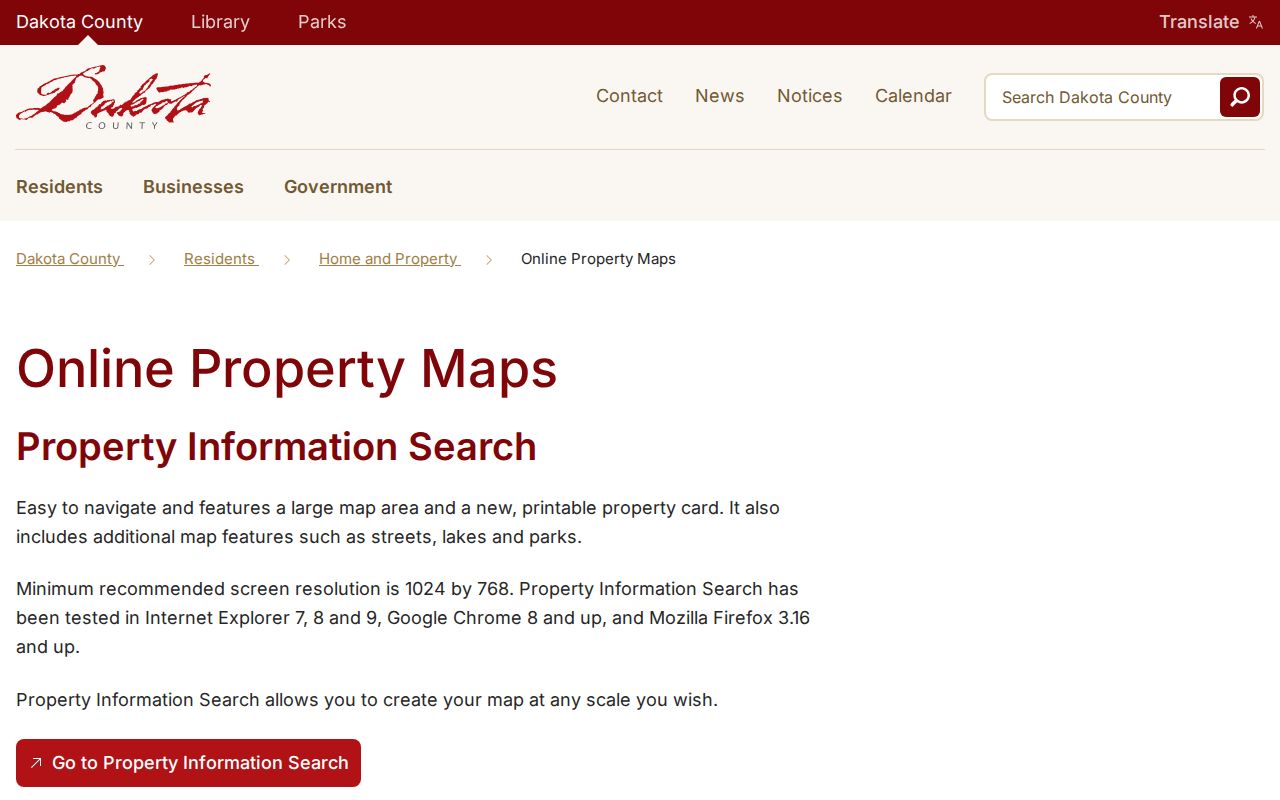Switch to the Library site tab
This screenshot has height=800, width=1280.
(220, 22)
